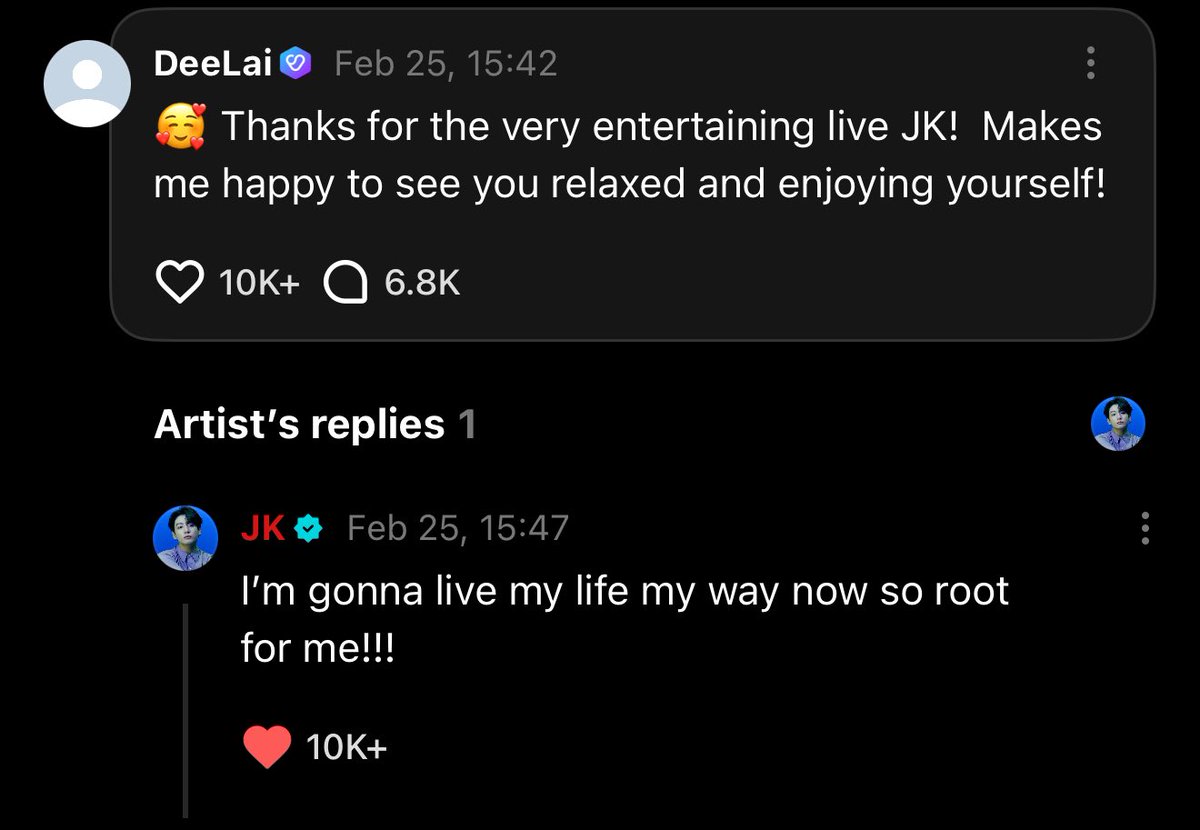Tap the artist avatar beside Artist's replies
This screenshot has width=1200, height=830.
(1117, 424)
